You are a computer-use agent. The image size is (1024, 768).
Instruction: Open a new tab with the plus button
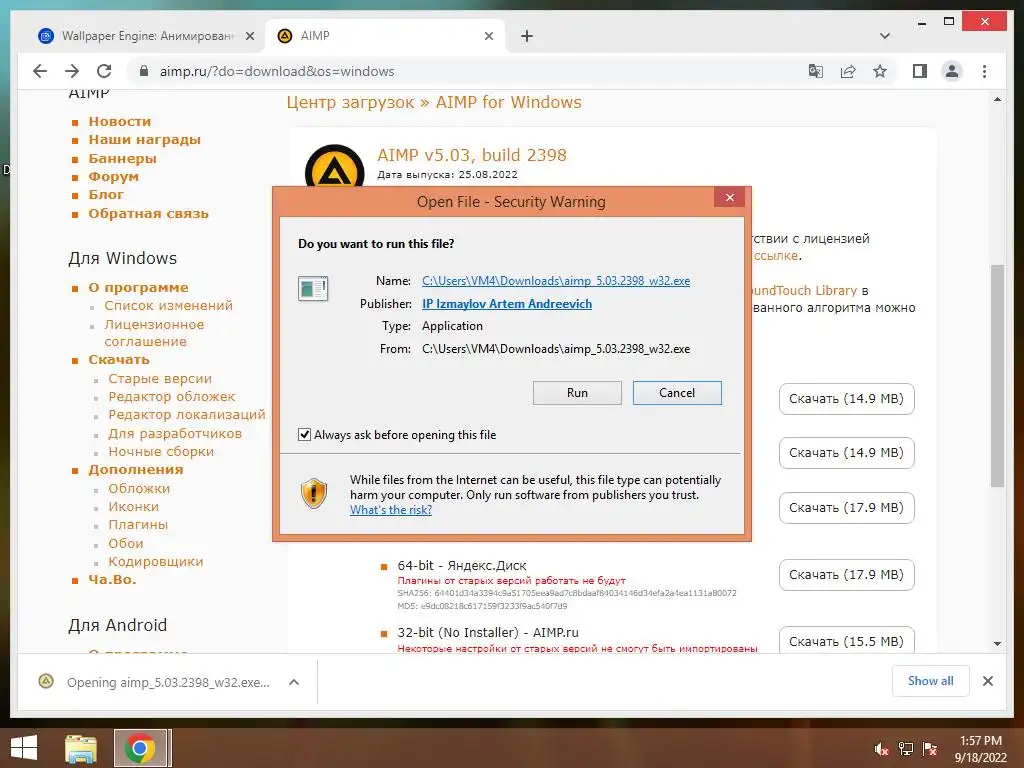coord(527,36)
